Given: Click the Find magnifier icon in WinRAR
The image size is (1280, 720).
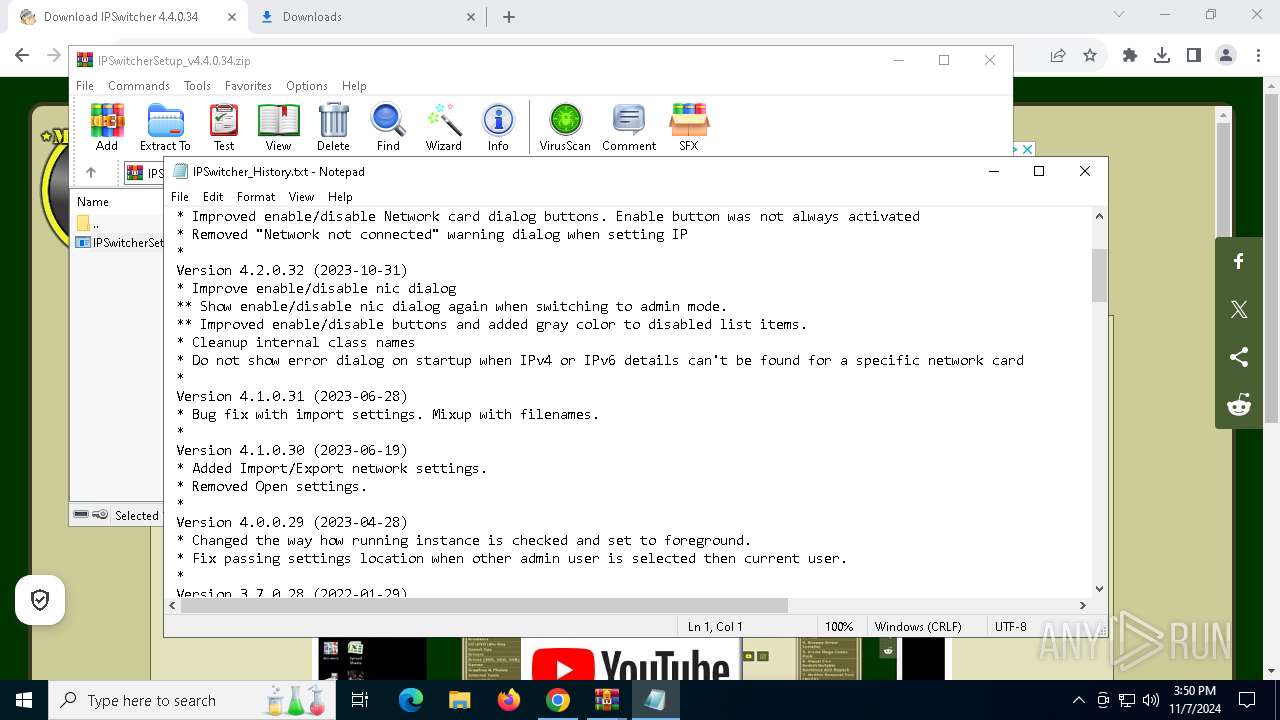Looking at the screenshot, I should (388, 127).
